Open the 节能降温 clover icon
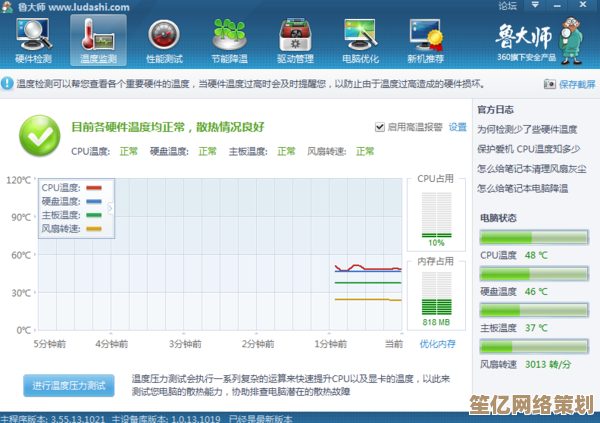The width and height of the screenshot is (600, 423). (230, 41)
